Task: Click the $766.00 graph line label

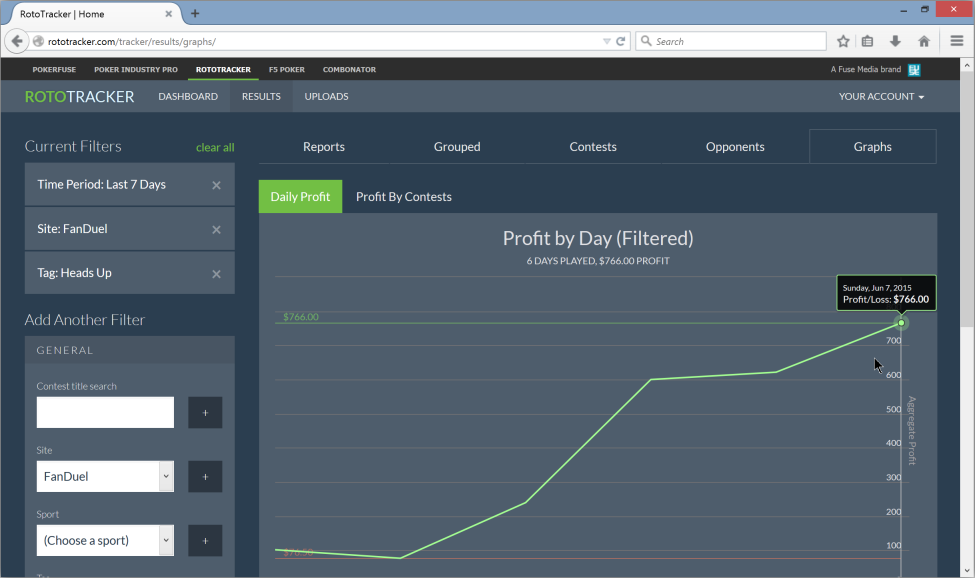Action: pyautogui.click(x=301, y=317)
